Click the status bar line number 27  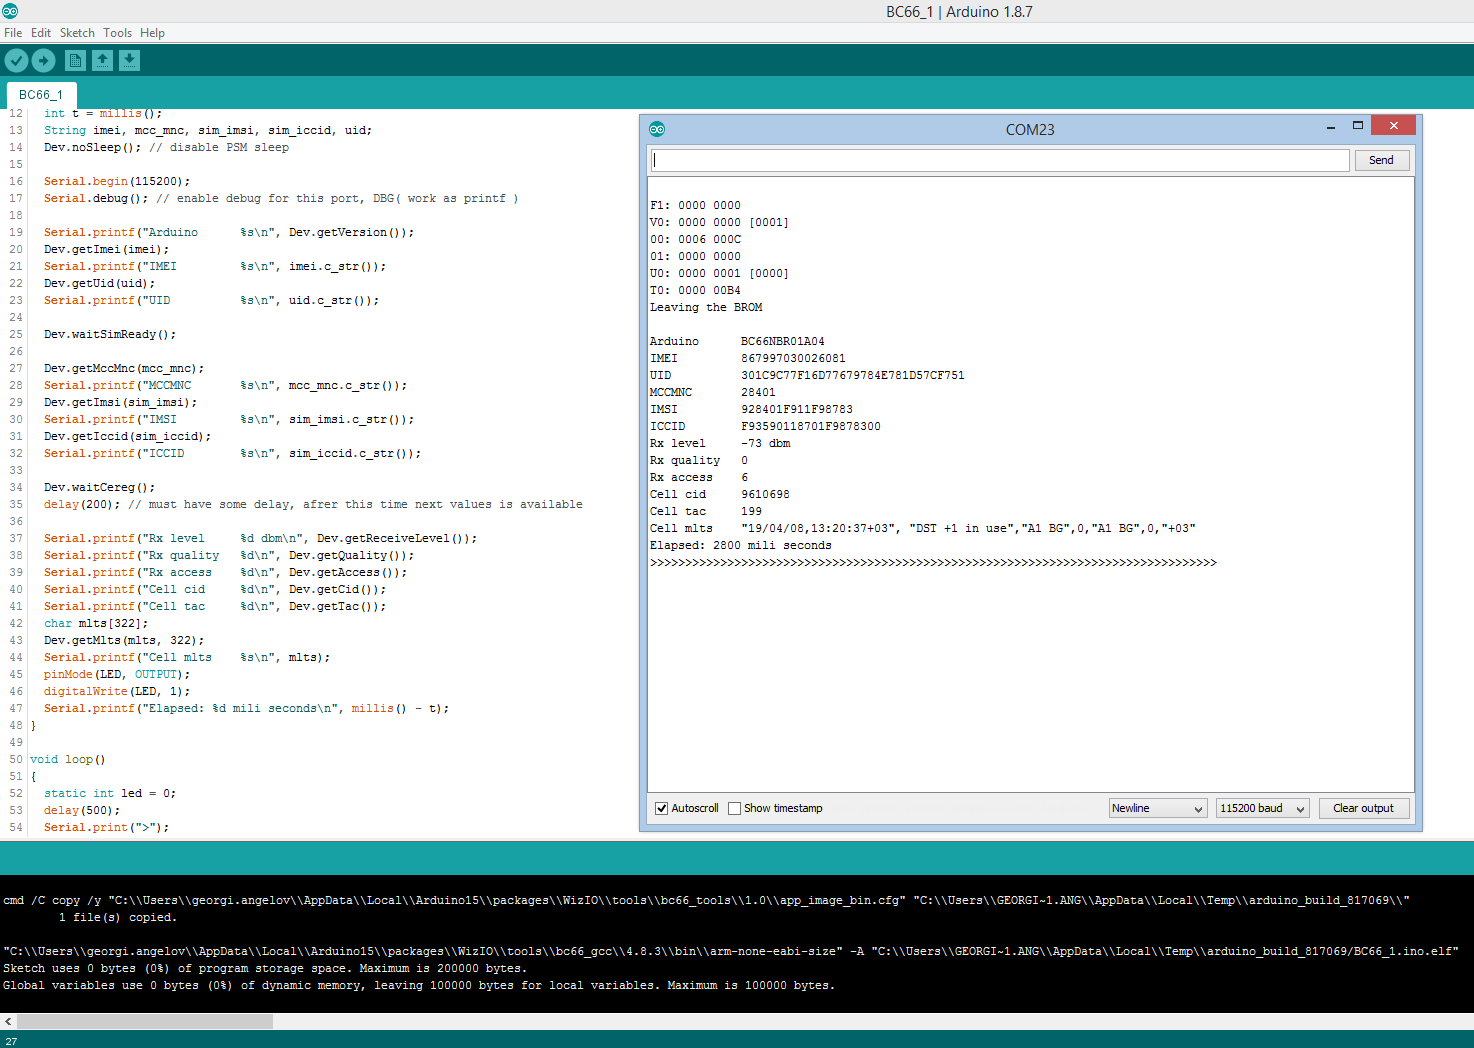(x=11, y=1041)
